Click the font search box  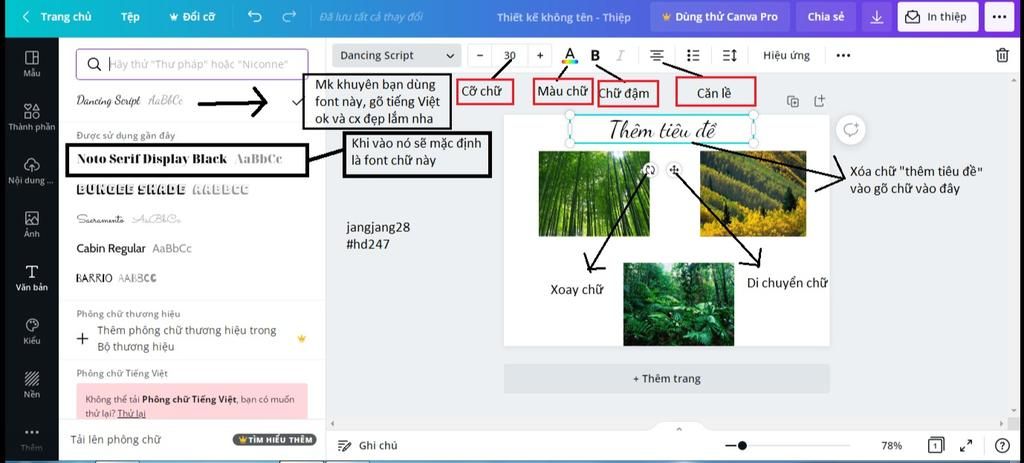(x=192, y=64)
